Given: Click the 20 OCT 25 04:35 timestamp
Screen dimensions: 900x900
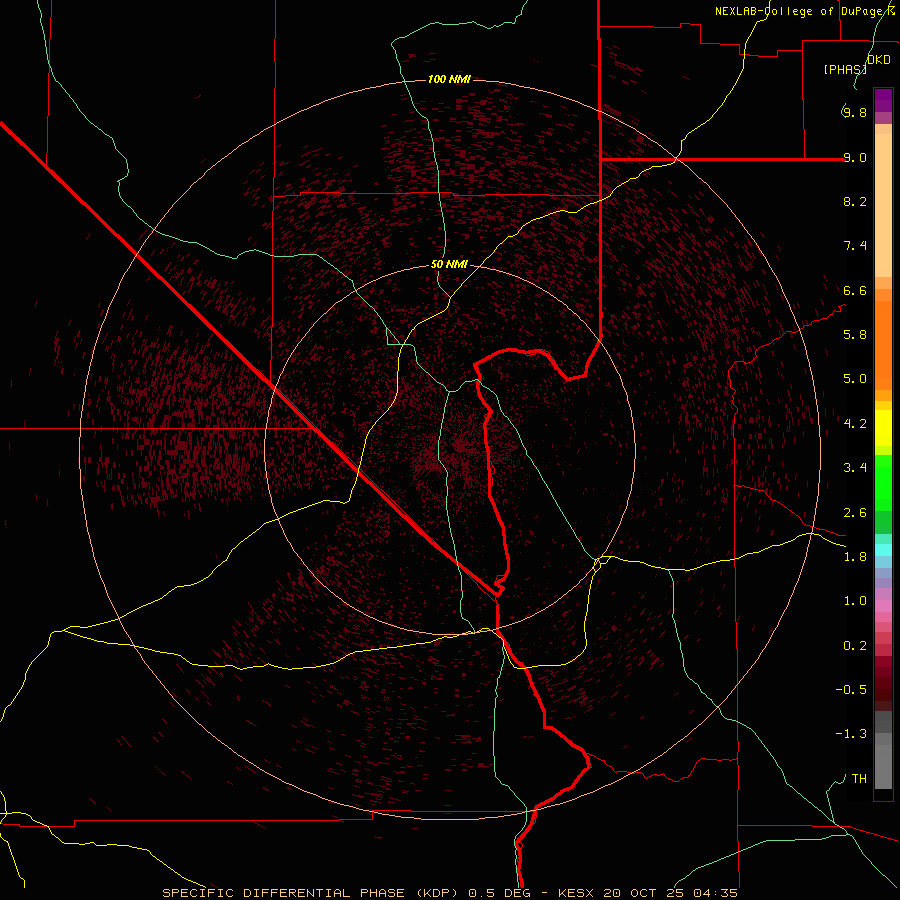Looking at the screenshot, I should pyautogui.click(x=672, y=893).
